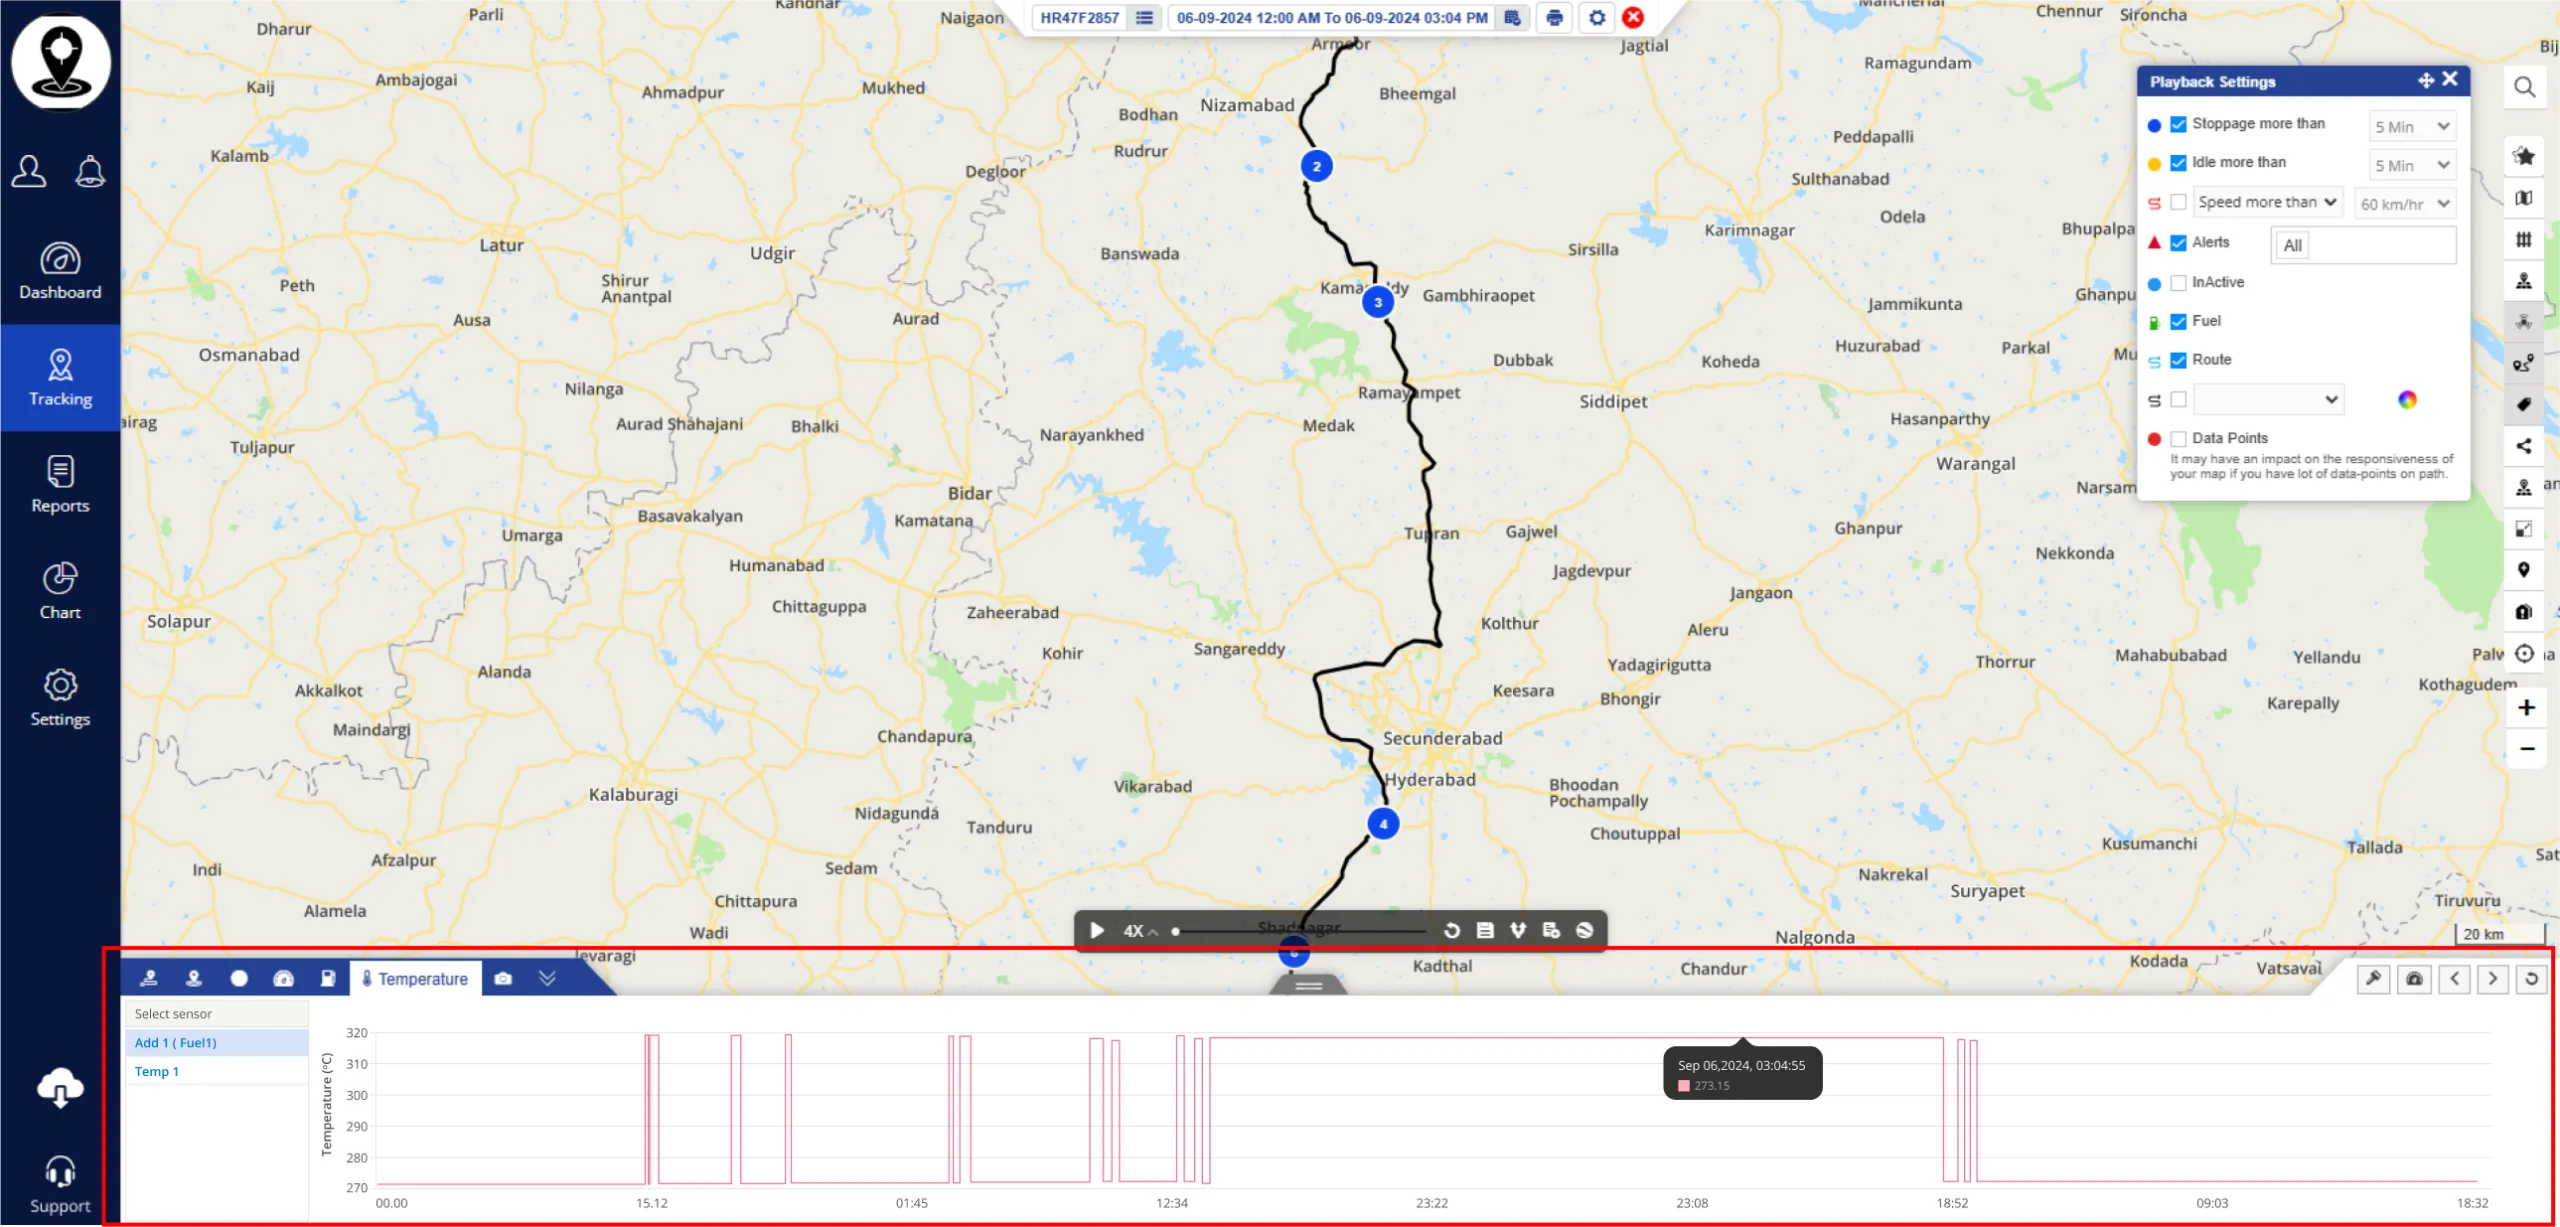Image resolution: width=2560 pixels, height=1227 pixels.
Task: Select the Temp 1 sensor
Action: [157, 1071]
